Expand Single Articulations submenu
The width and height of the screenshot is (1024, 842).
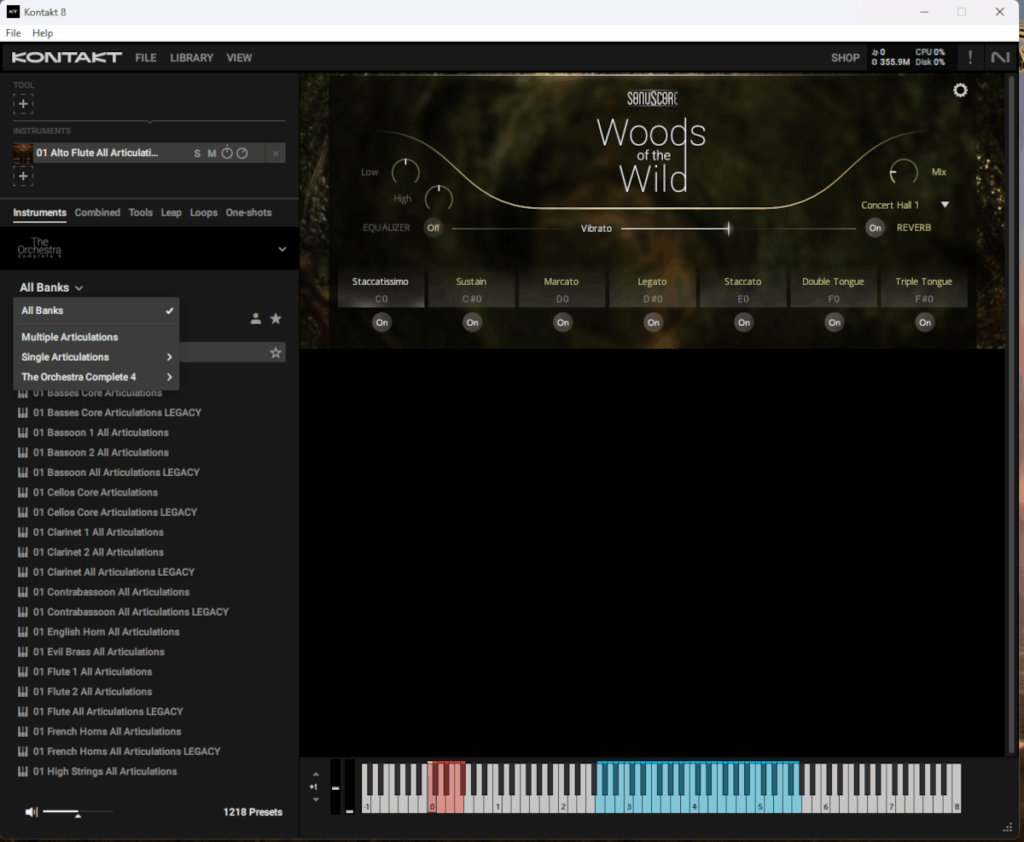(x=96, y=357)
